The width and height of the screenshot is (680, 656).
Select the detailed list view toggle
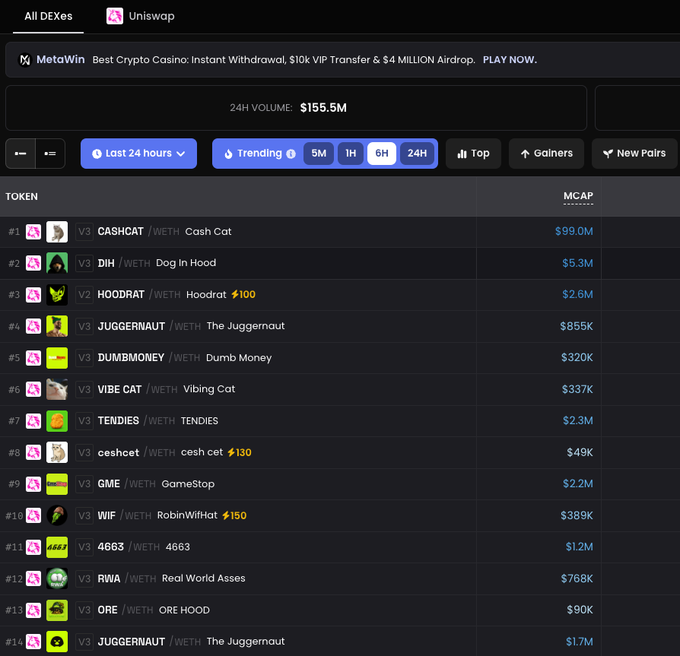(50, 153)
